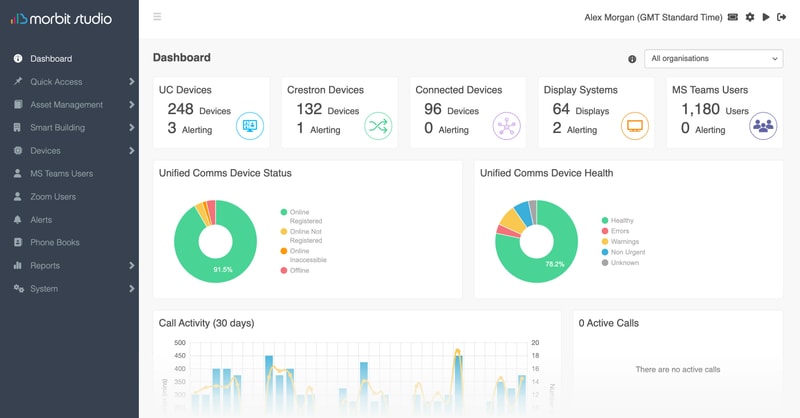Click the System gears icon

[18, 288]
